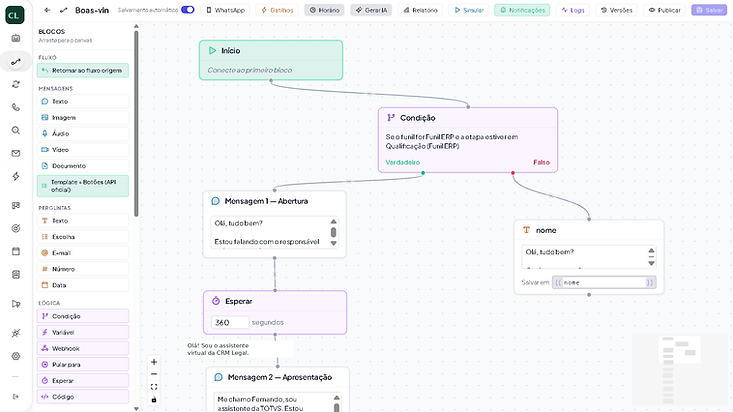Select the E-mail question block

83,253
